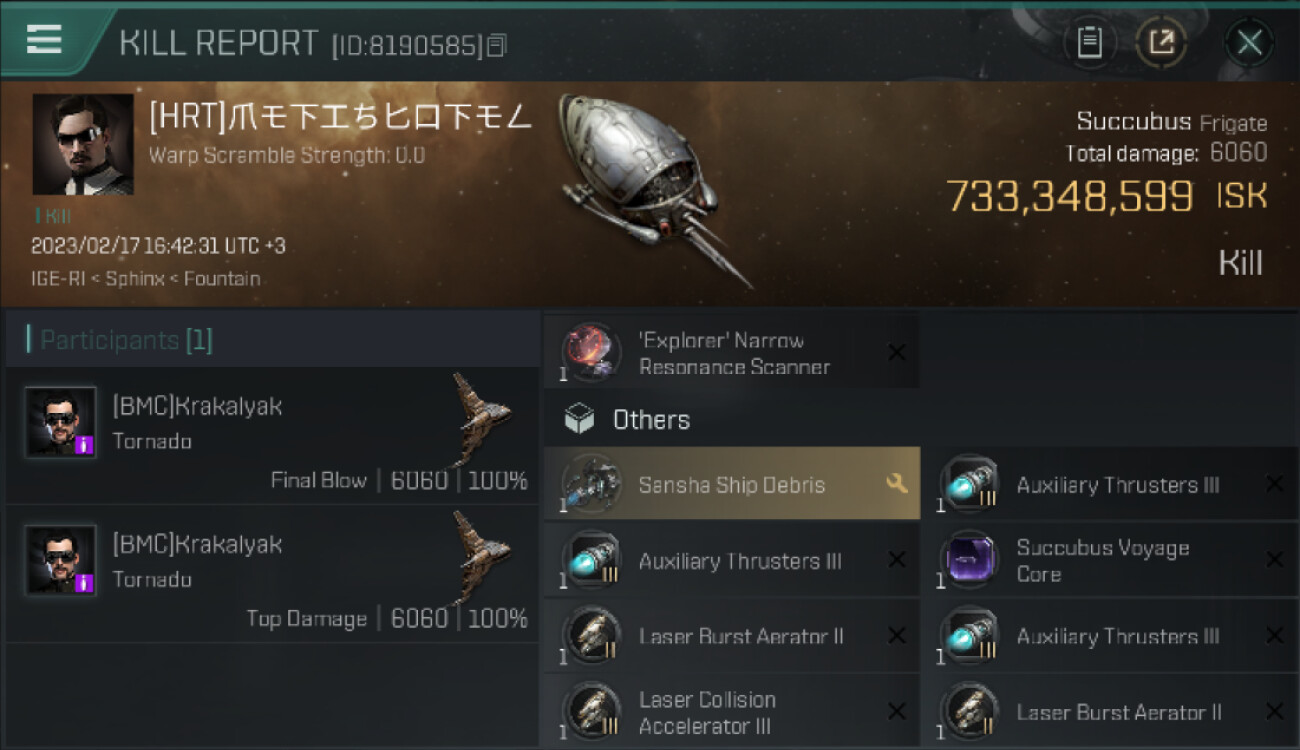1300x750 pixels.
Task: Open Krakalyak portrait in Top Damage row
Action: (61, 560)
